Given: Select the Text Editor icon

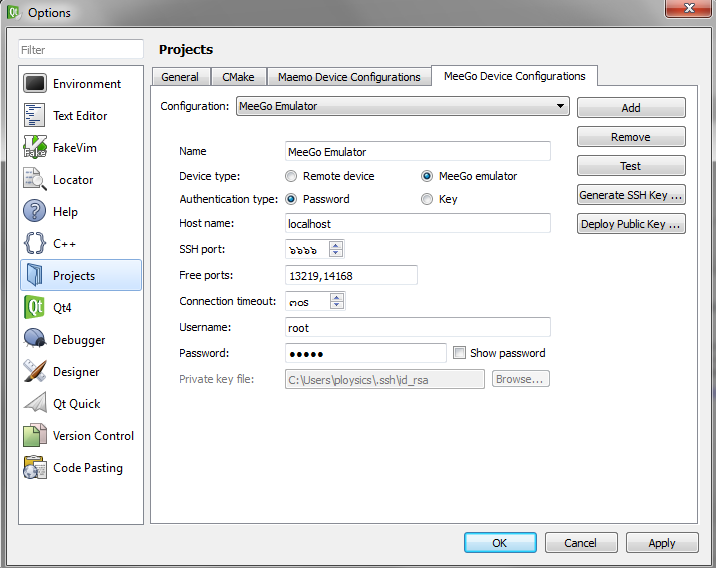Looking at the screenshot, I should (35, 116).
